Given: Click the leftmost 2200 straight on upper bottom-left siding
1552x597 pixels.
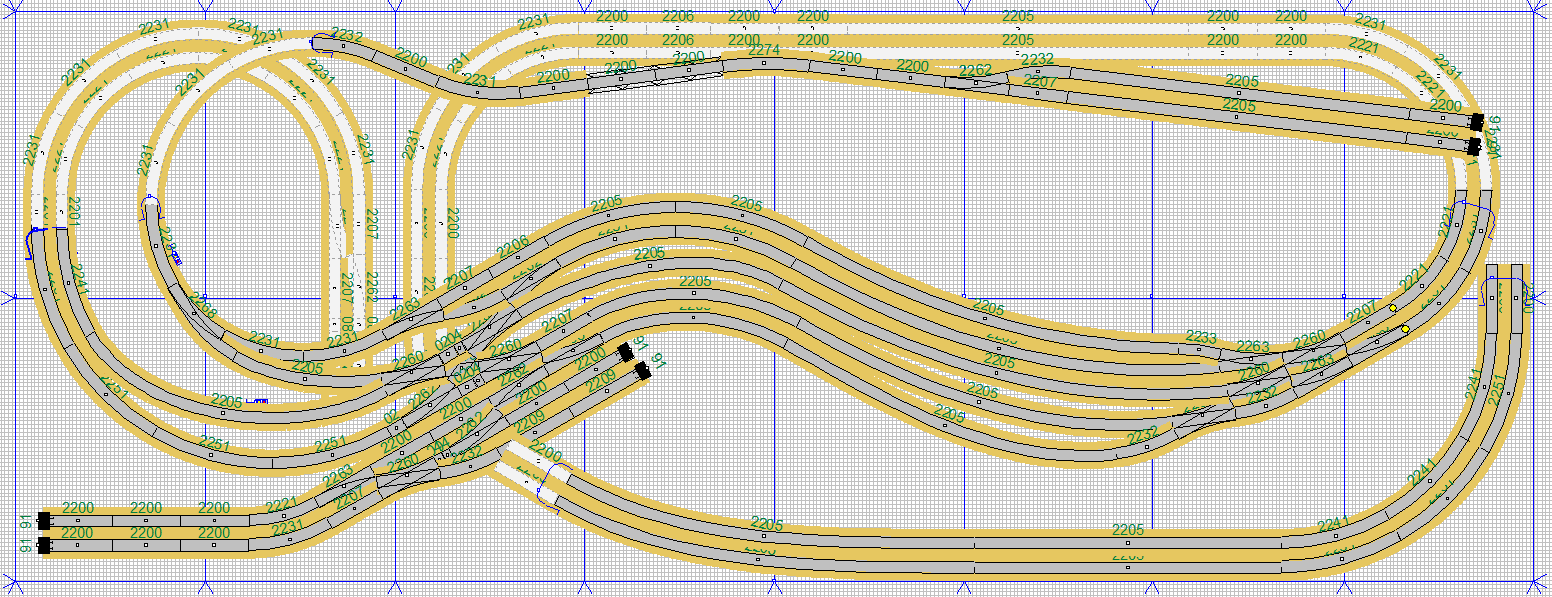Looking at the screenshot, I should (x=78, y=520).
